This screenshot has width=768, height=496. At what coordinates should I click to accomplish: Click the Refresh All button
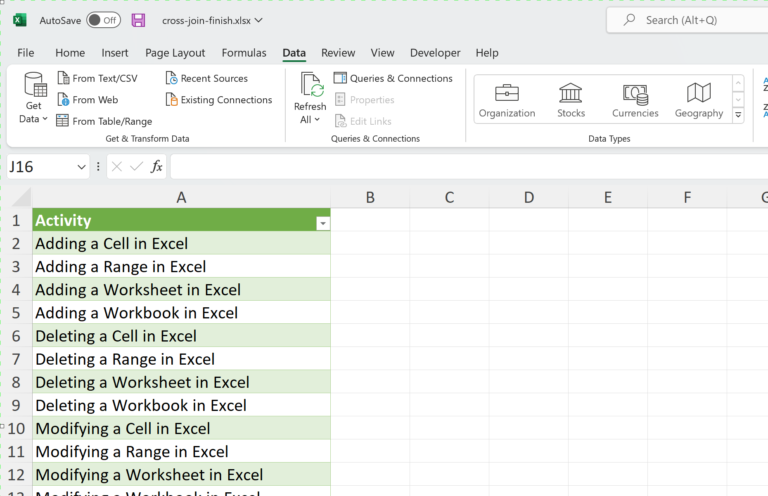310,99
